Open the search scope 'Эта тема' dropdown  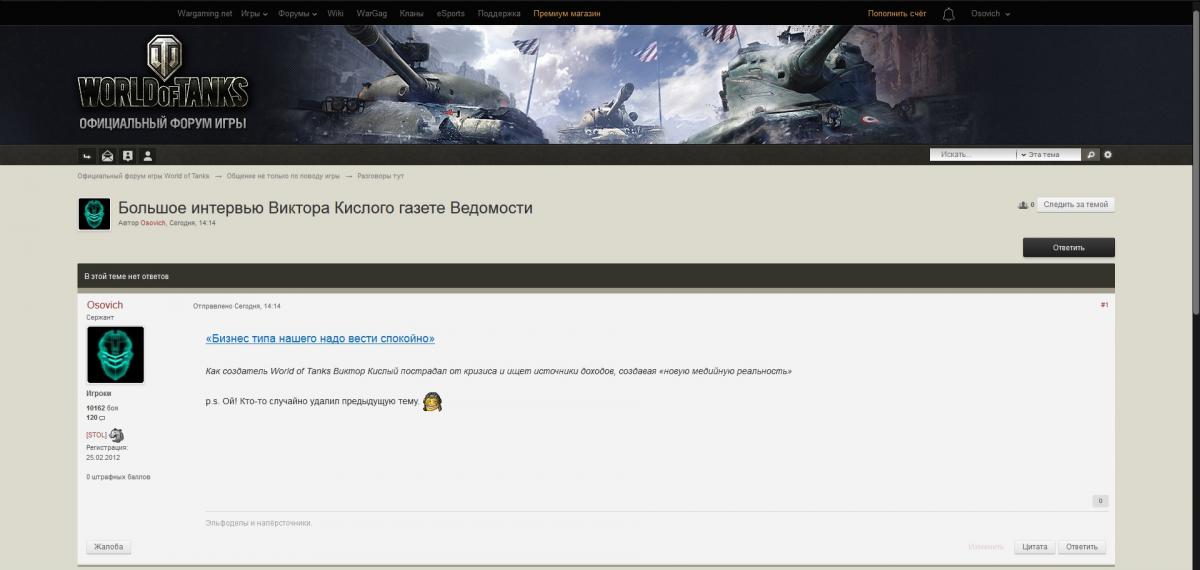[1049, 155]
